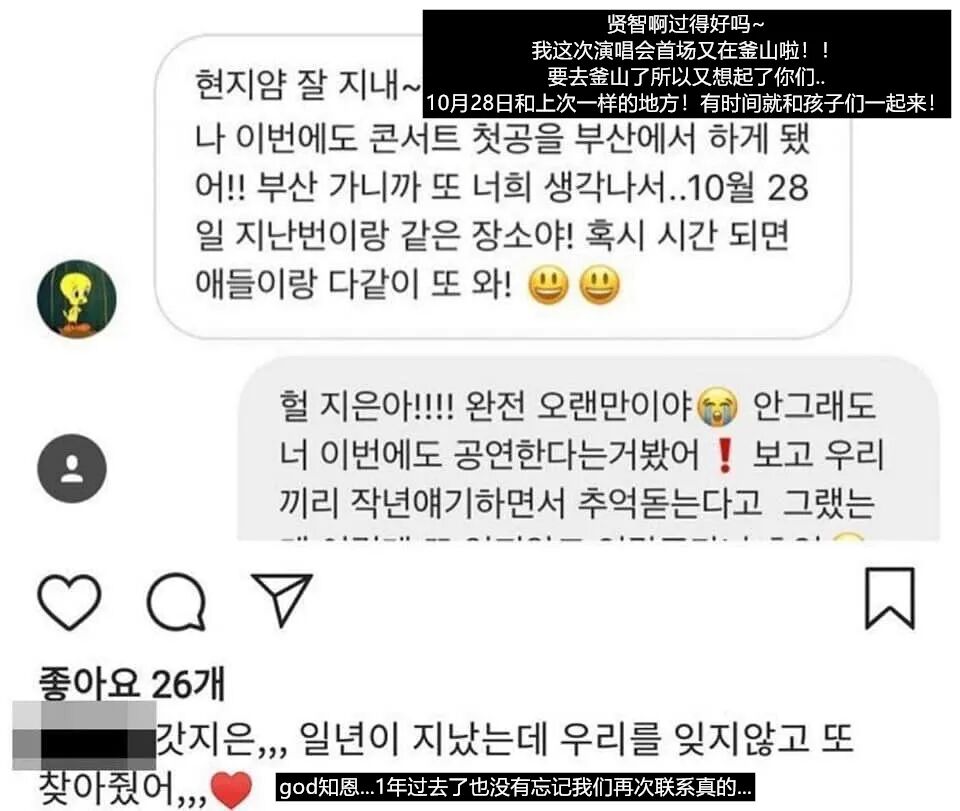Select the message starting '현지얌 잘 지내'
960x811 pixels.
(x=503, y=187)
